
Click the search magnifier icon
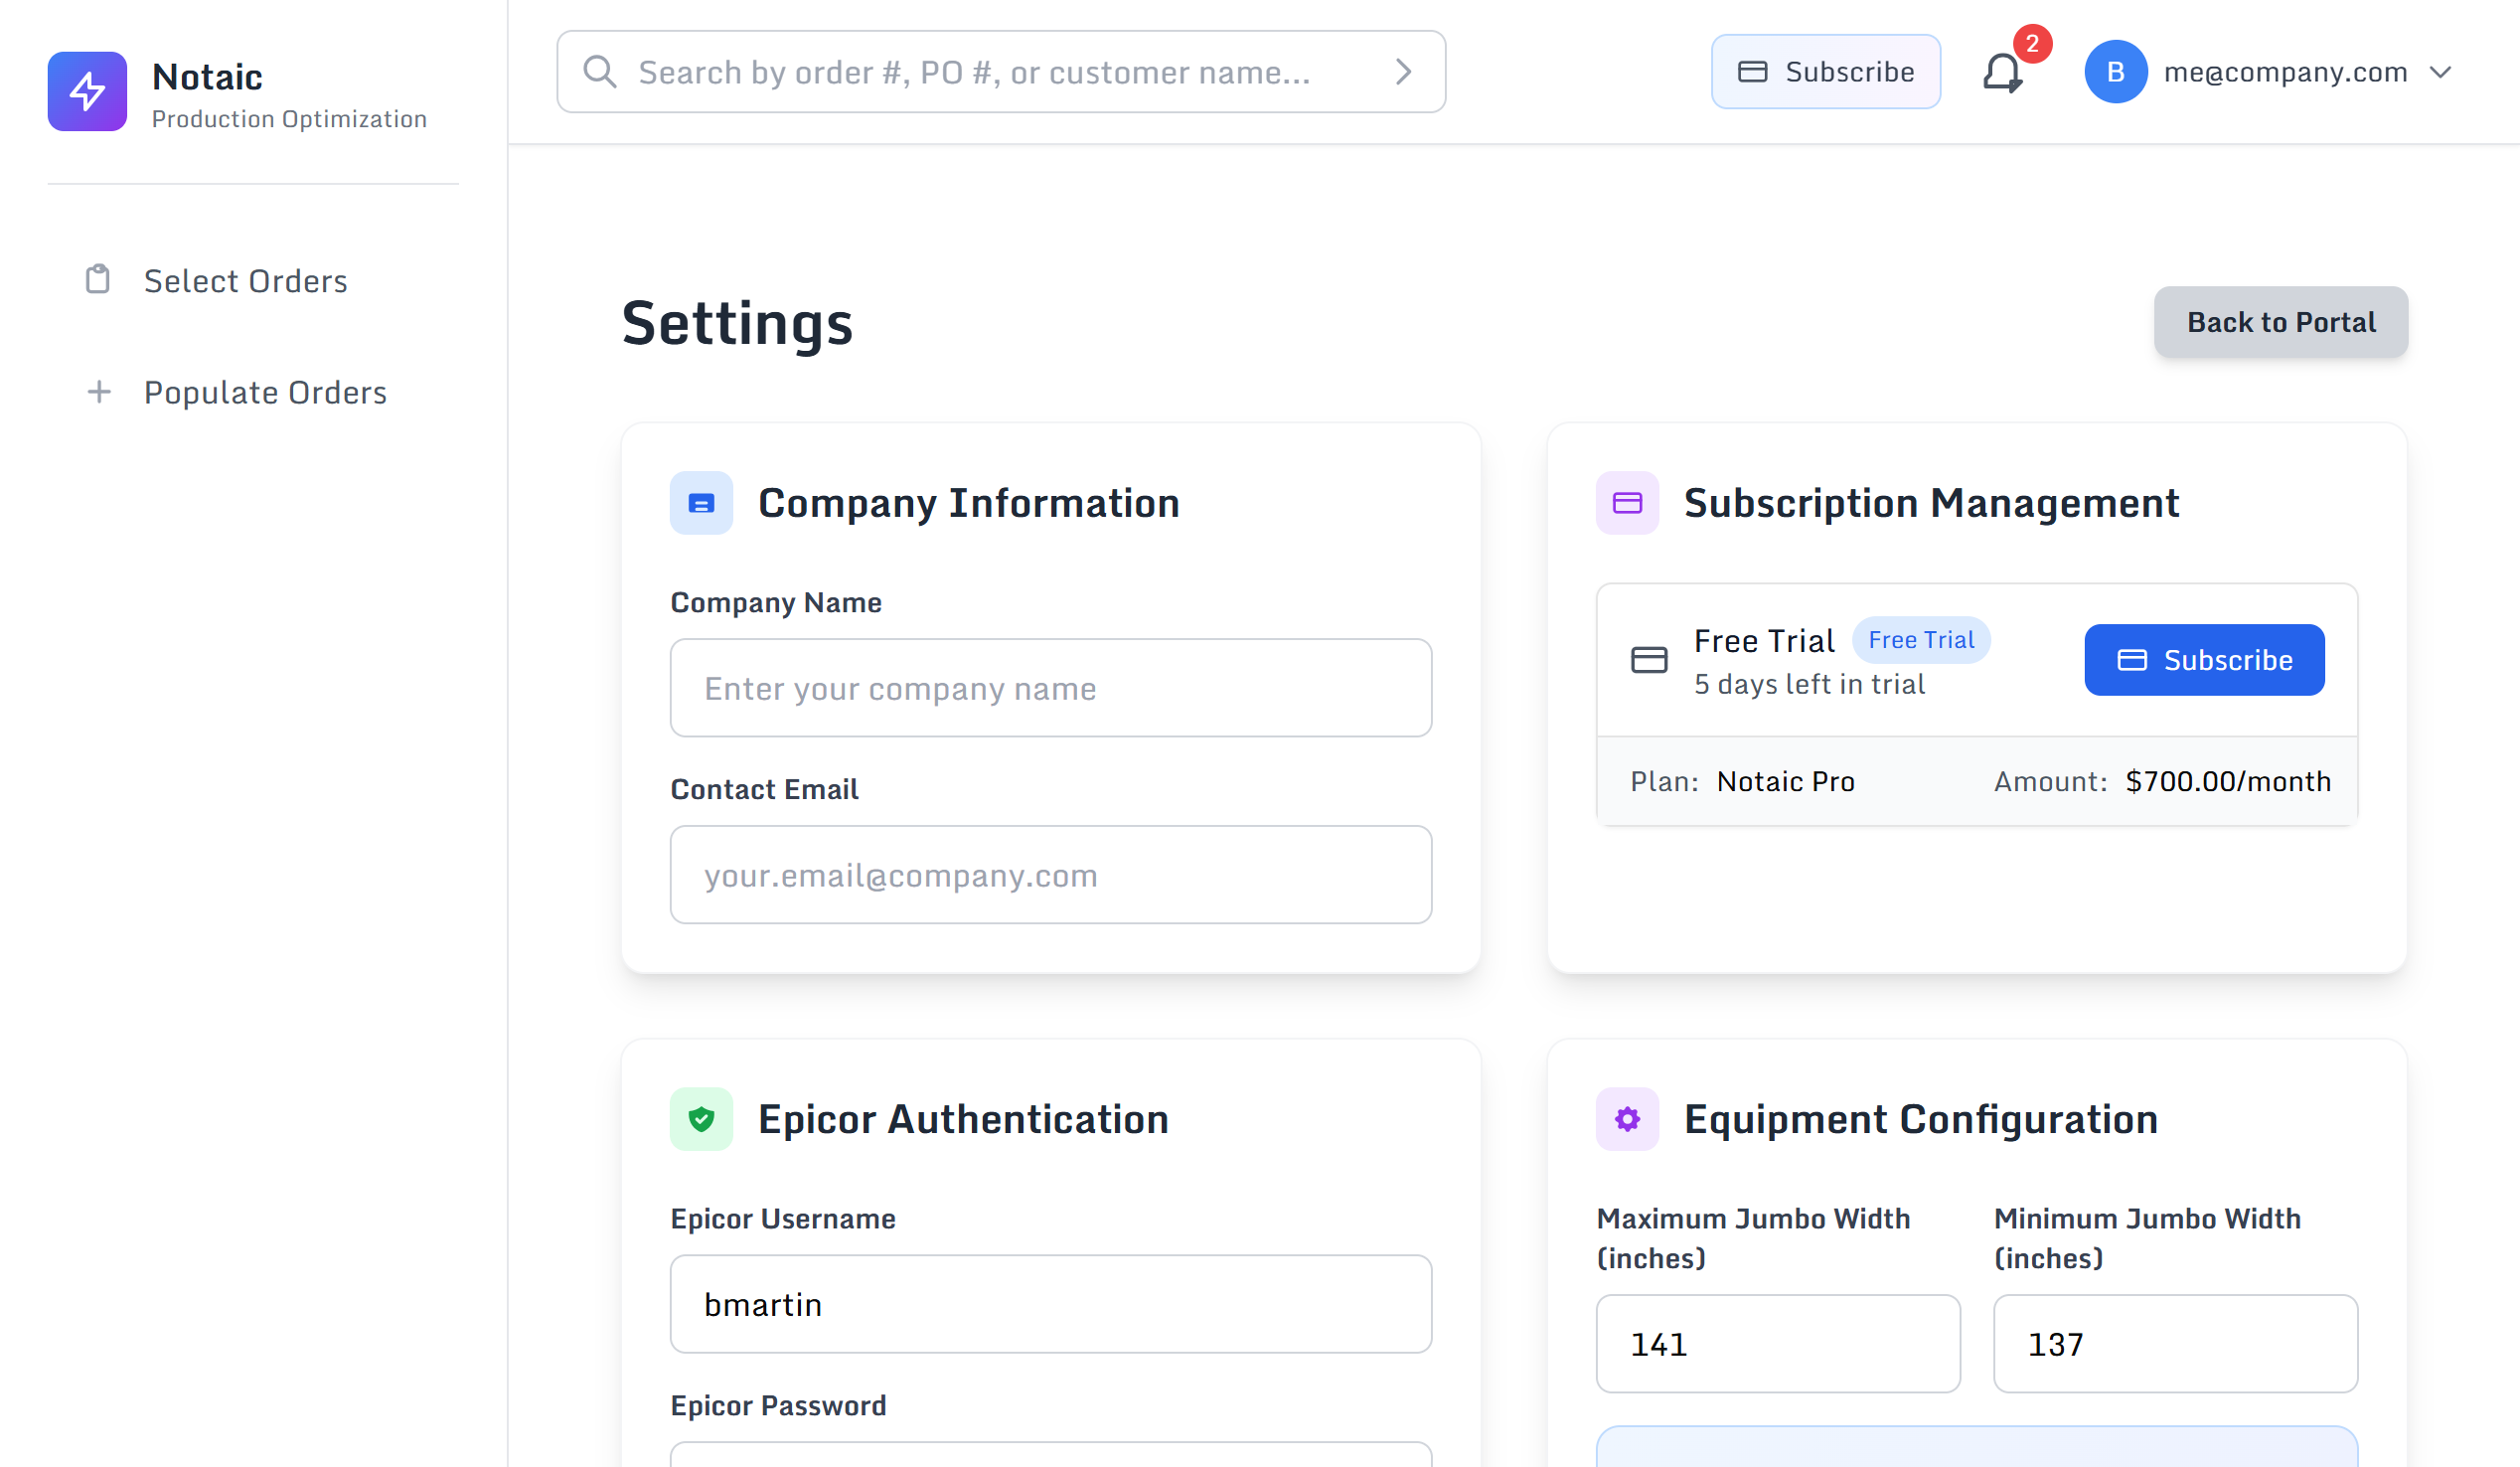pyautogui.click(x=600, y=72)
